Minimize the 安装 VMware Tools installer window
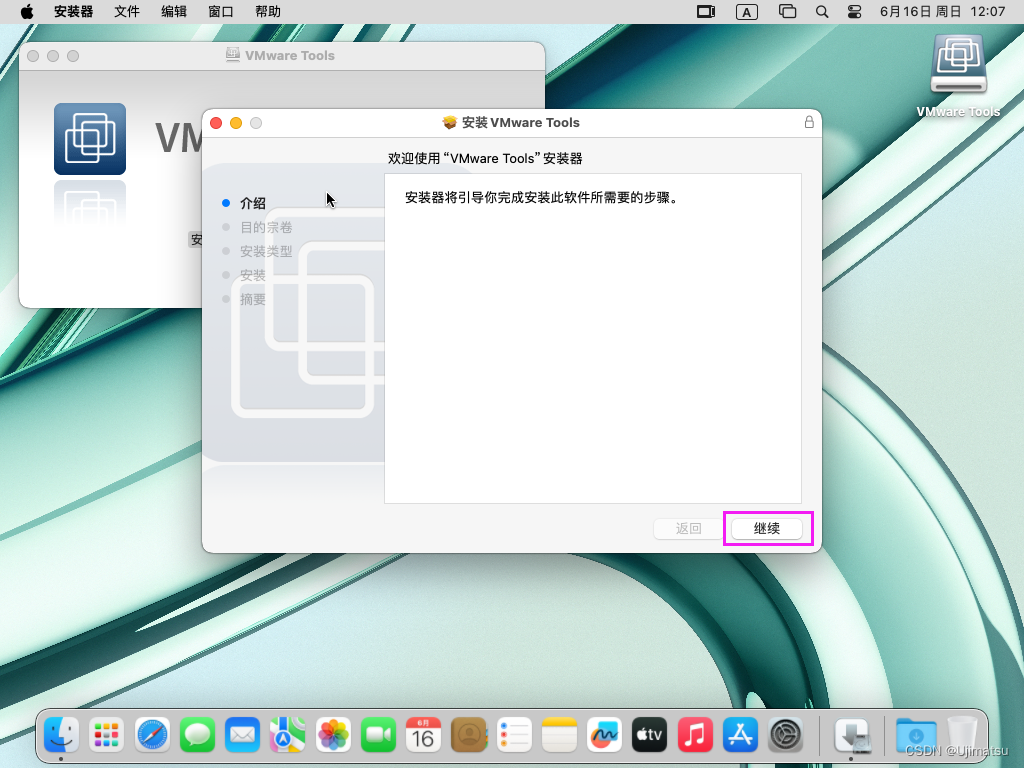This screenshot has height=768, width=1024. (236, 123)
